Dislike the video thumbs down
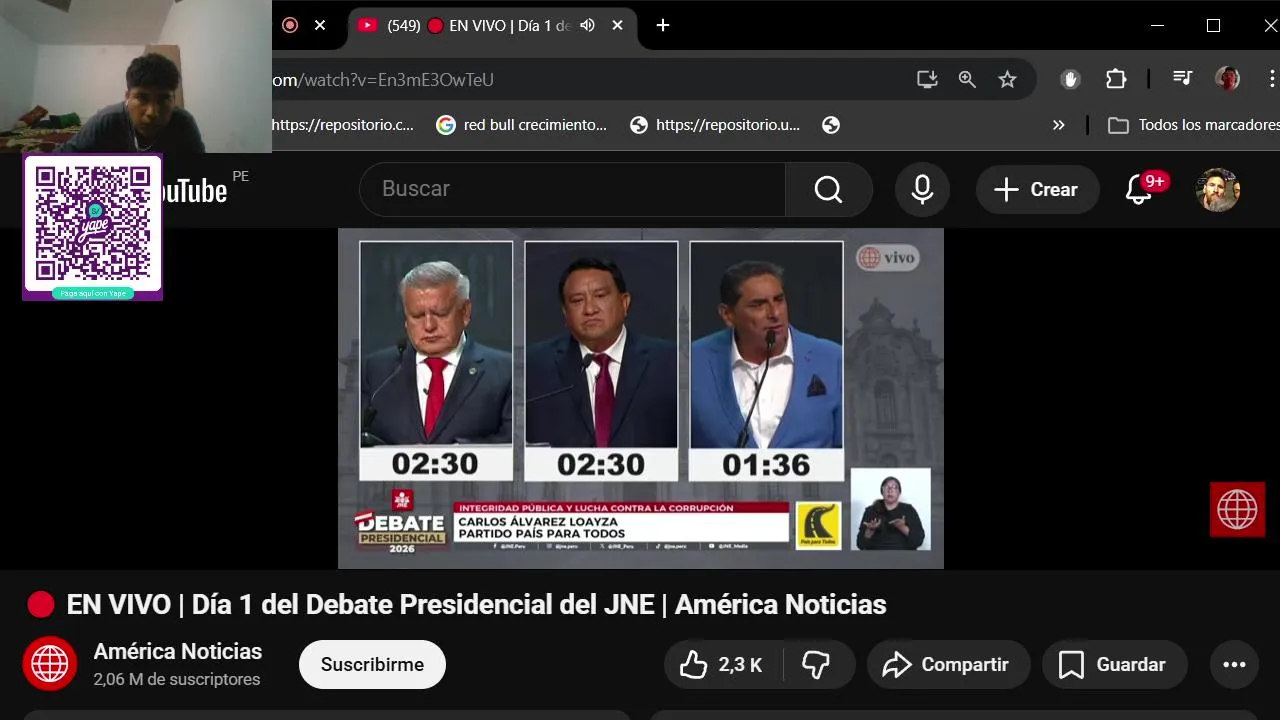1280x720 pixels. click(817, 665)
